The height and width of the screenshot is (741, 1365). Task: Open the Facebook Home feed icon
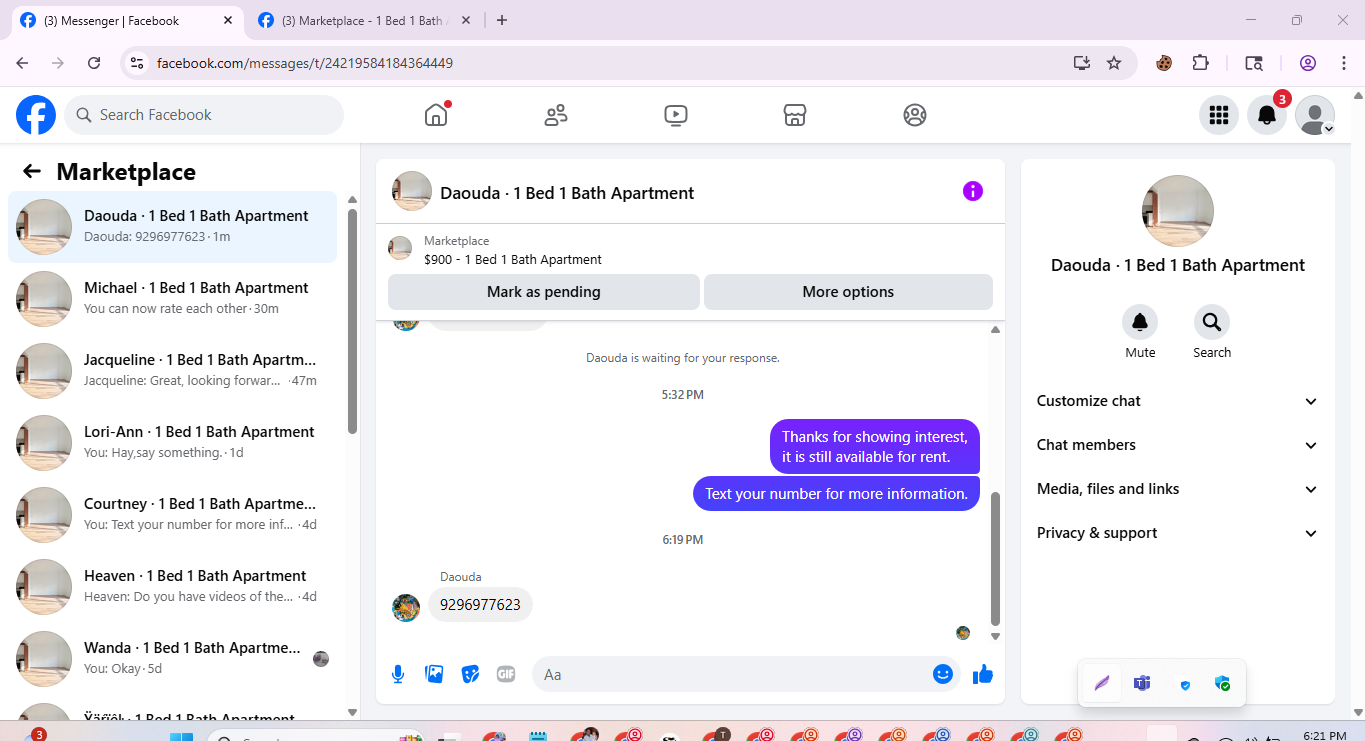436,115
